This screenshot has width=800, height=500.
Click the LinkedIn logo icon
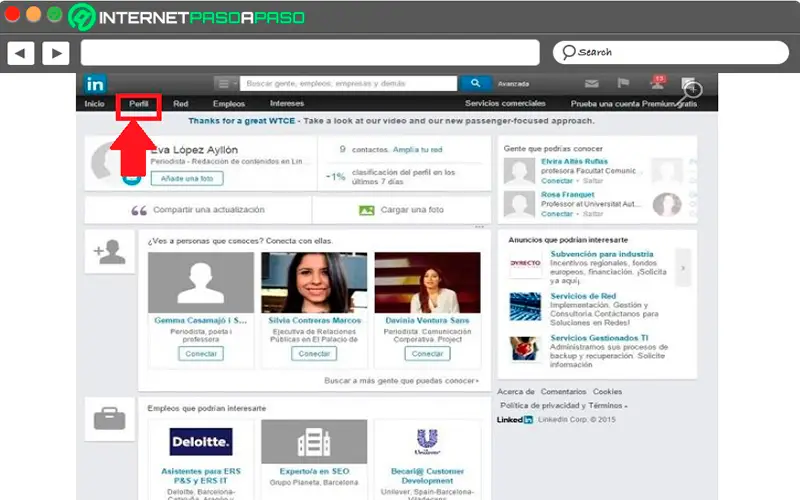pos(95,84)
